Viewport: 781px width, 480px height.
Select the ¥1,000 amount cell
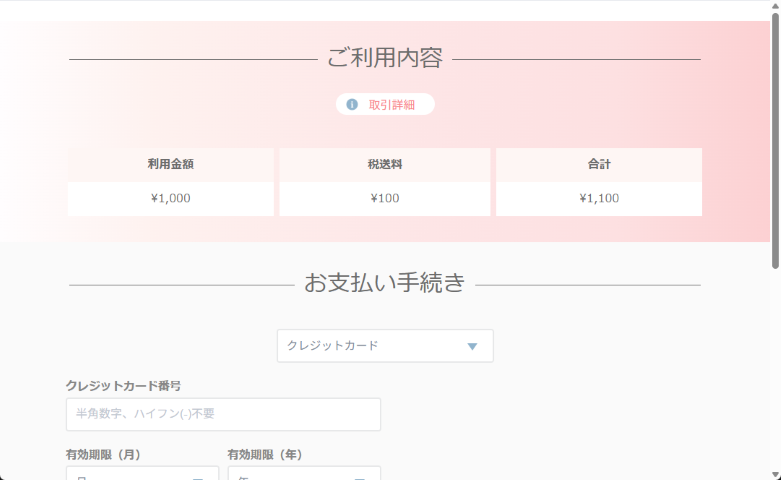pos(171,198)
